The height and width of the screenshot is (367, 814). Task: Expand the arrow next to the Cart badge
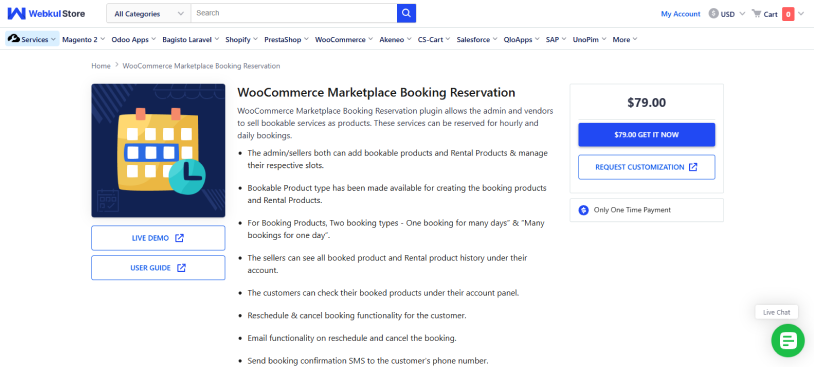(x=801, y=13)
